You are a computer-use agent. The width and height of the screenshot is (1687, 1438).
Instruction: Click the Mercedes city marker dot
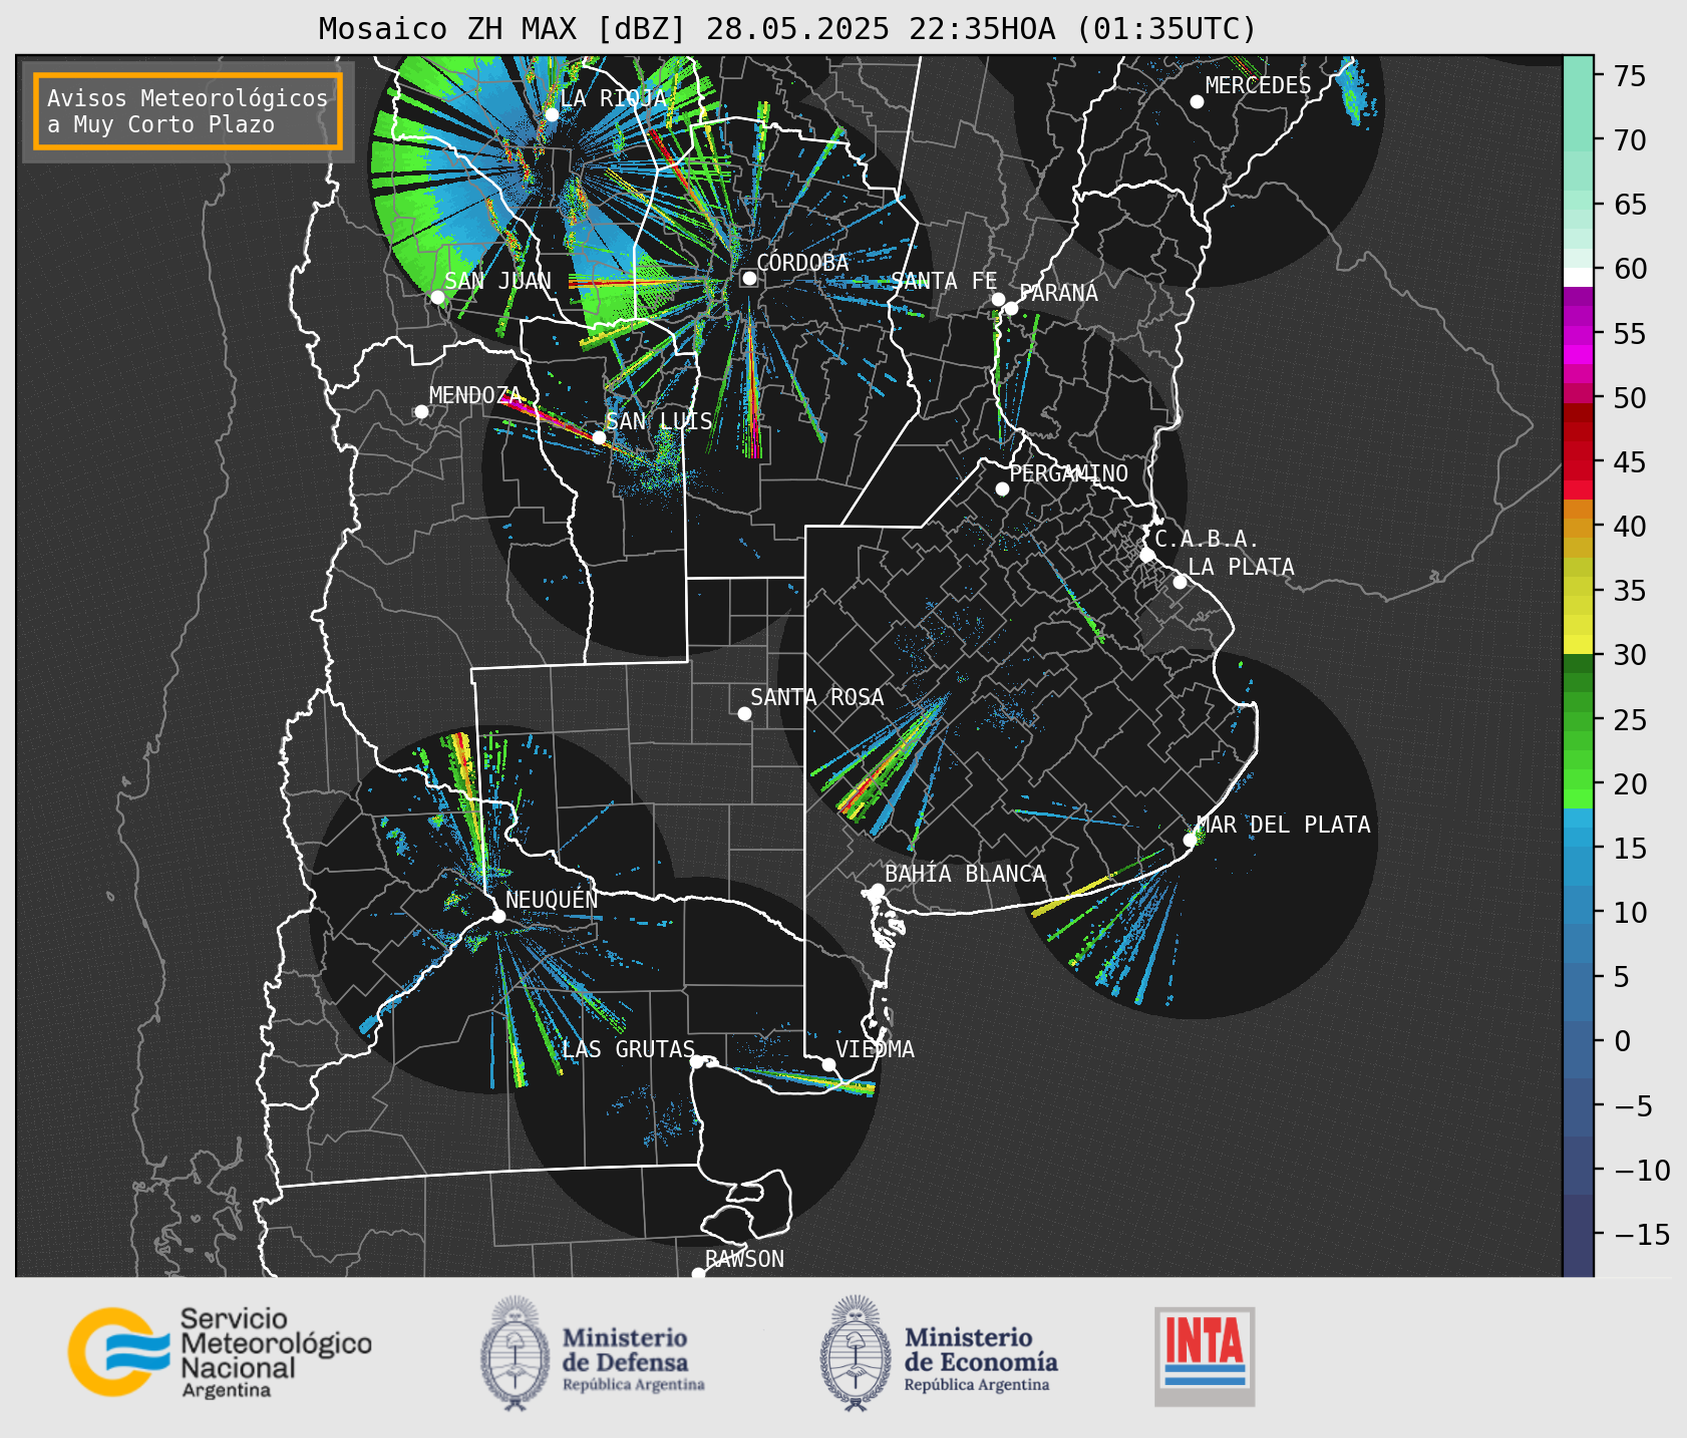coord(1196,102)
